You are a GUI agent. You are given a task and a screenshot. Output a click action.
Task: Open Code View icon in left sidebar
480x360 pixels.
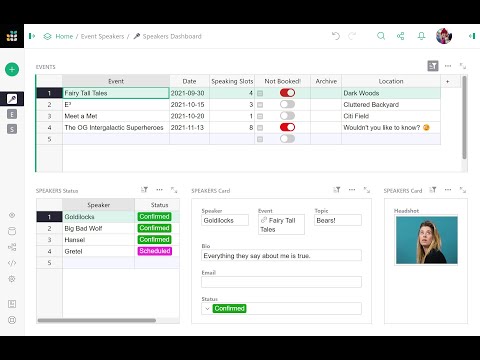click(x=12, y=263)
